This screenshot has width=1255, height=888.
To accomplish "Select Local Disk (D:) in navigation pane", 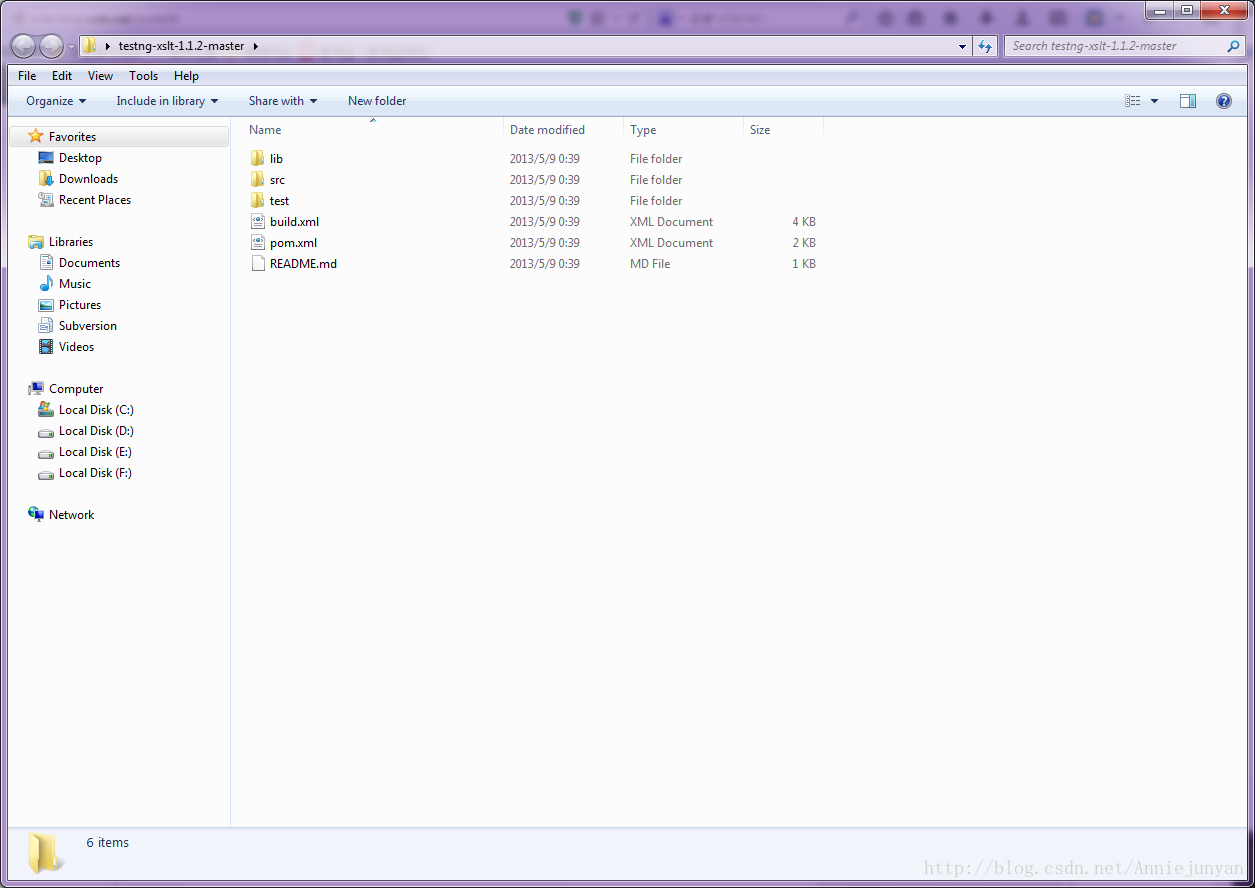I will (x=95, y=431).
